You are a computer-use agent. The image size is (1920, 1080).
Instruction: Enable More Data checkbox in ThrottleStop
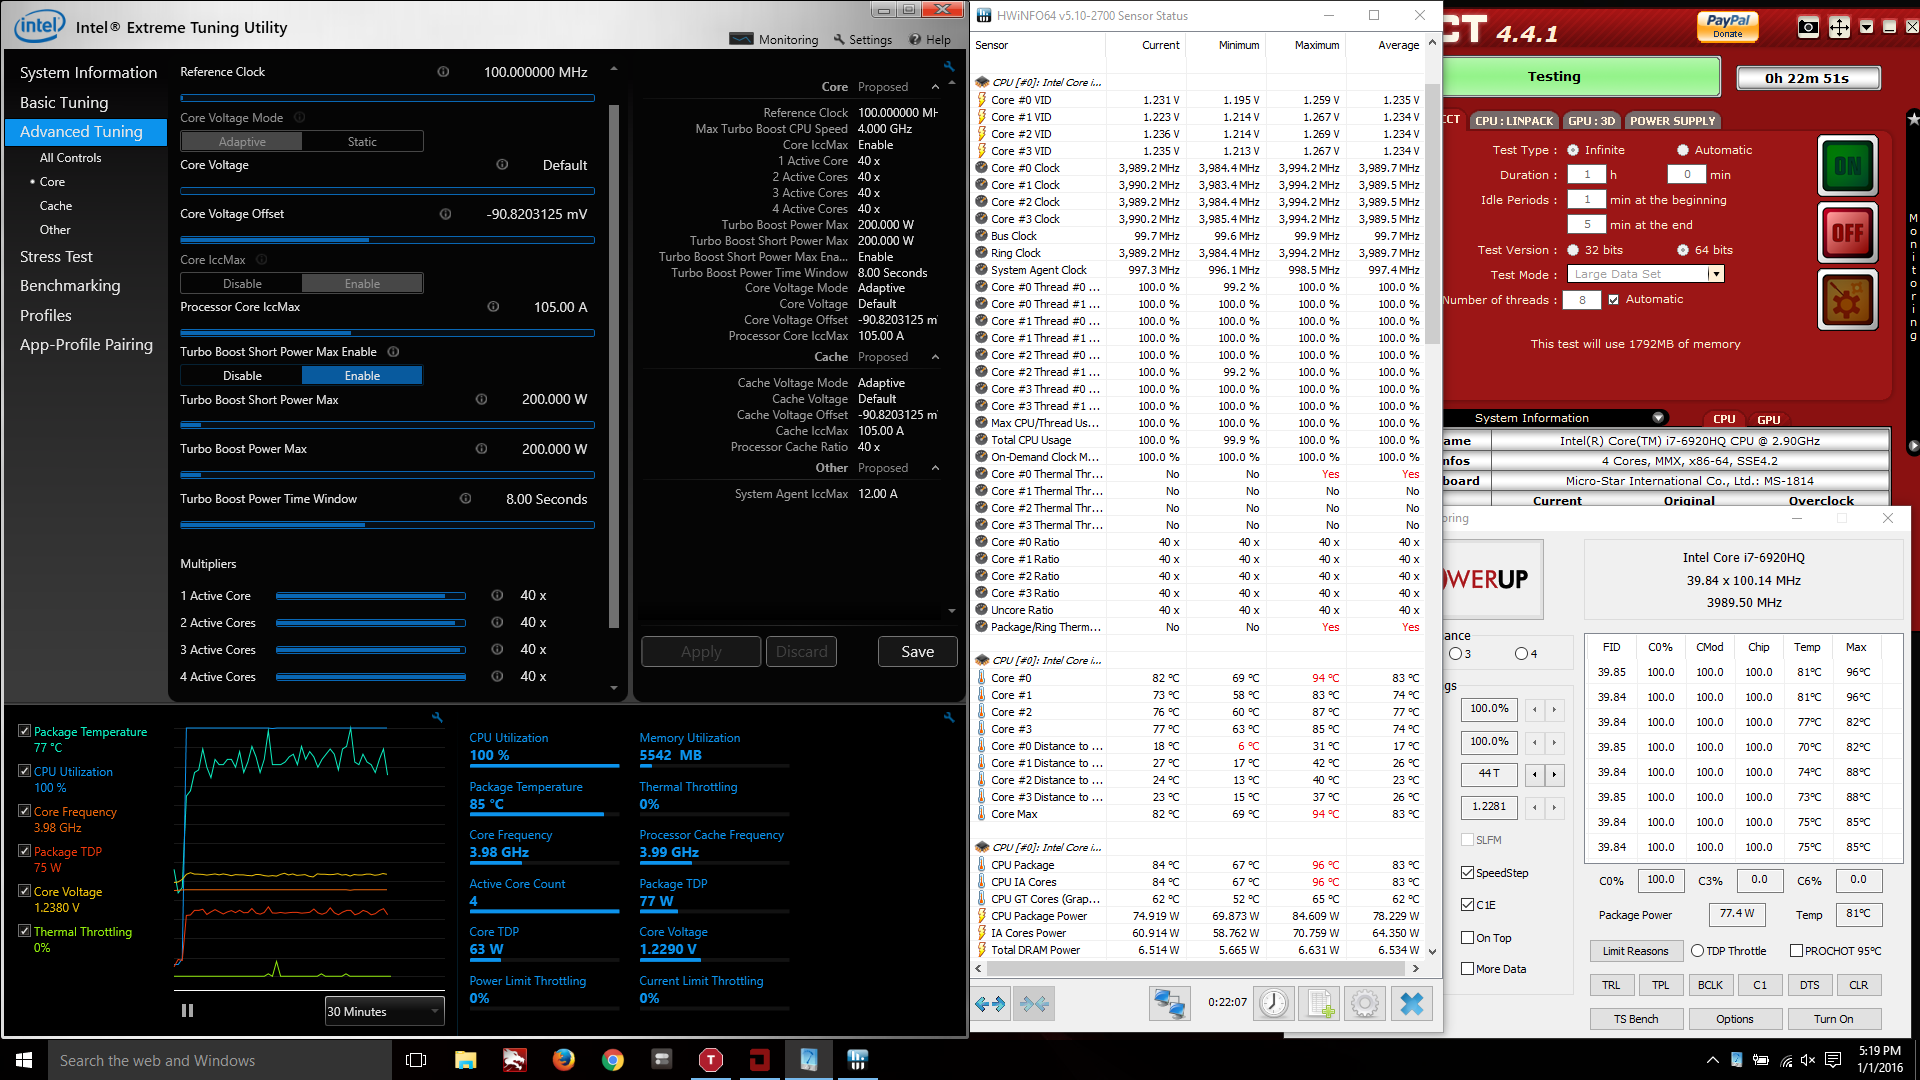click(x=1467, y=969)
